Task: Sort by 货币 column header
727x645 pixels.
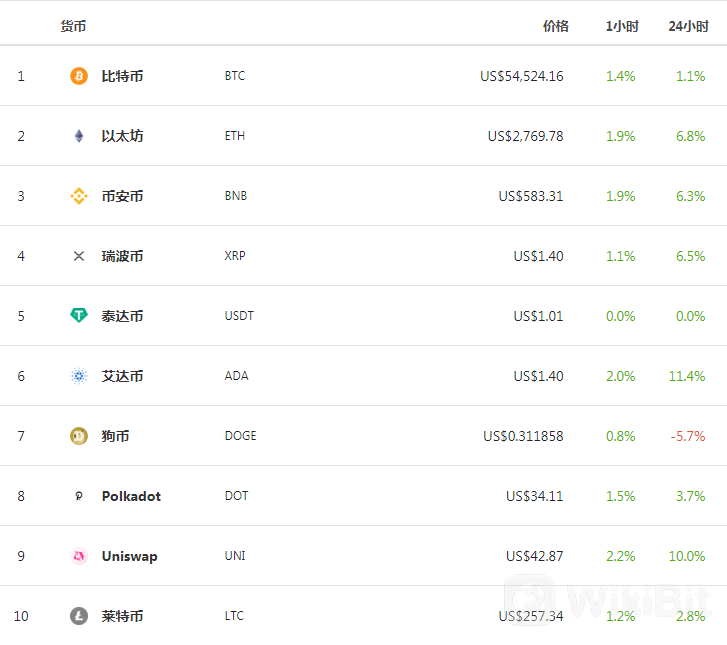Action: click(73, 26)
